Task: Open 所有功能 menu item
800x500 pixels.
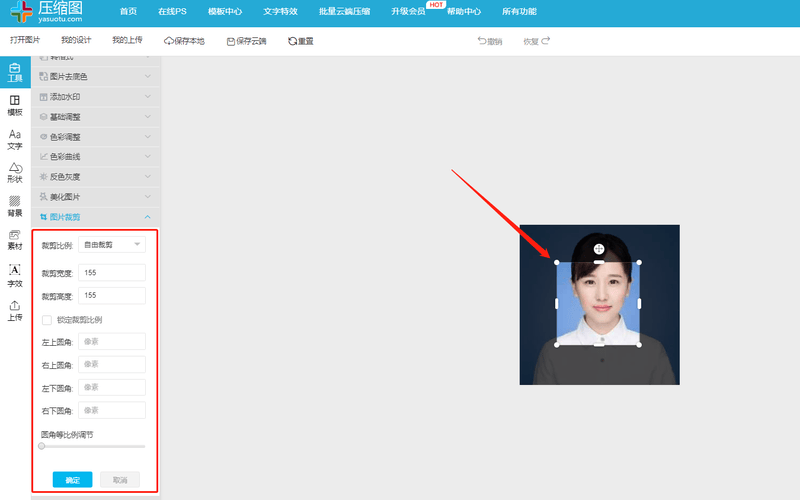Action: click(519, 11)
